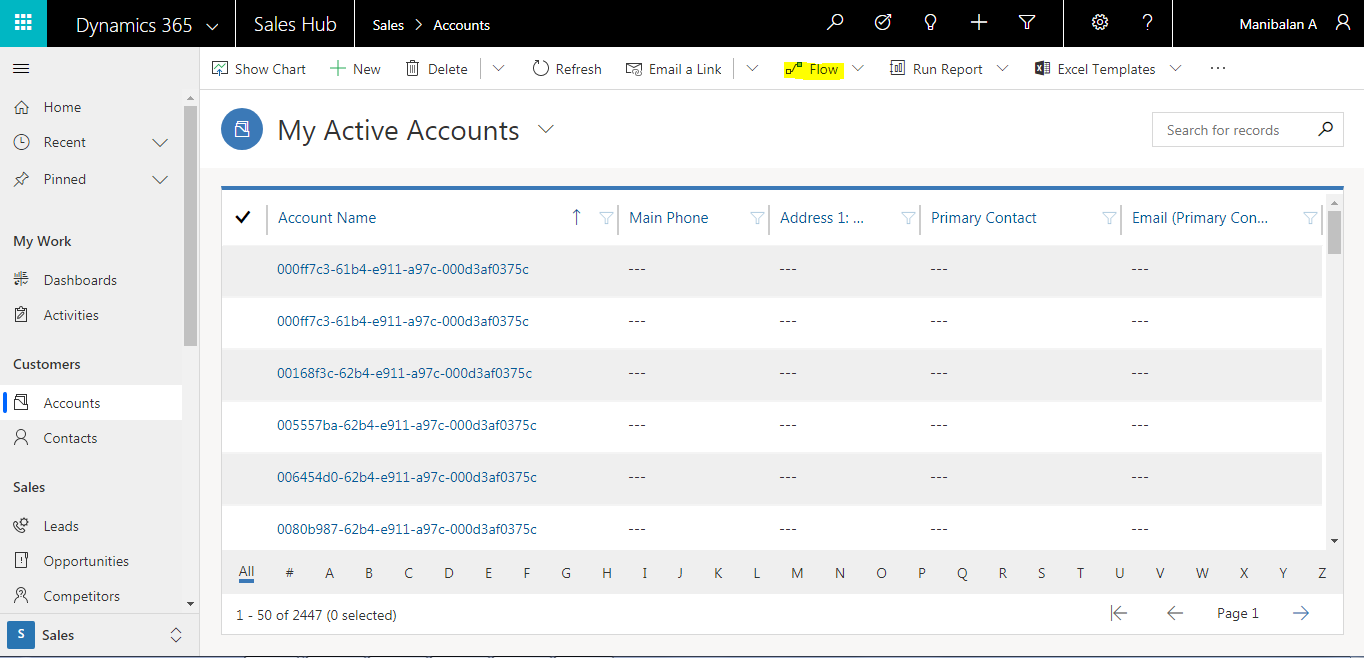
Task: Filter records by letter M
Action: tap(797, 573)
